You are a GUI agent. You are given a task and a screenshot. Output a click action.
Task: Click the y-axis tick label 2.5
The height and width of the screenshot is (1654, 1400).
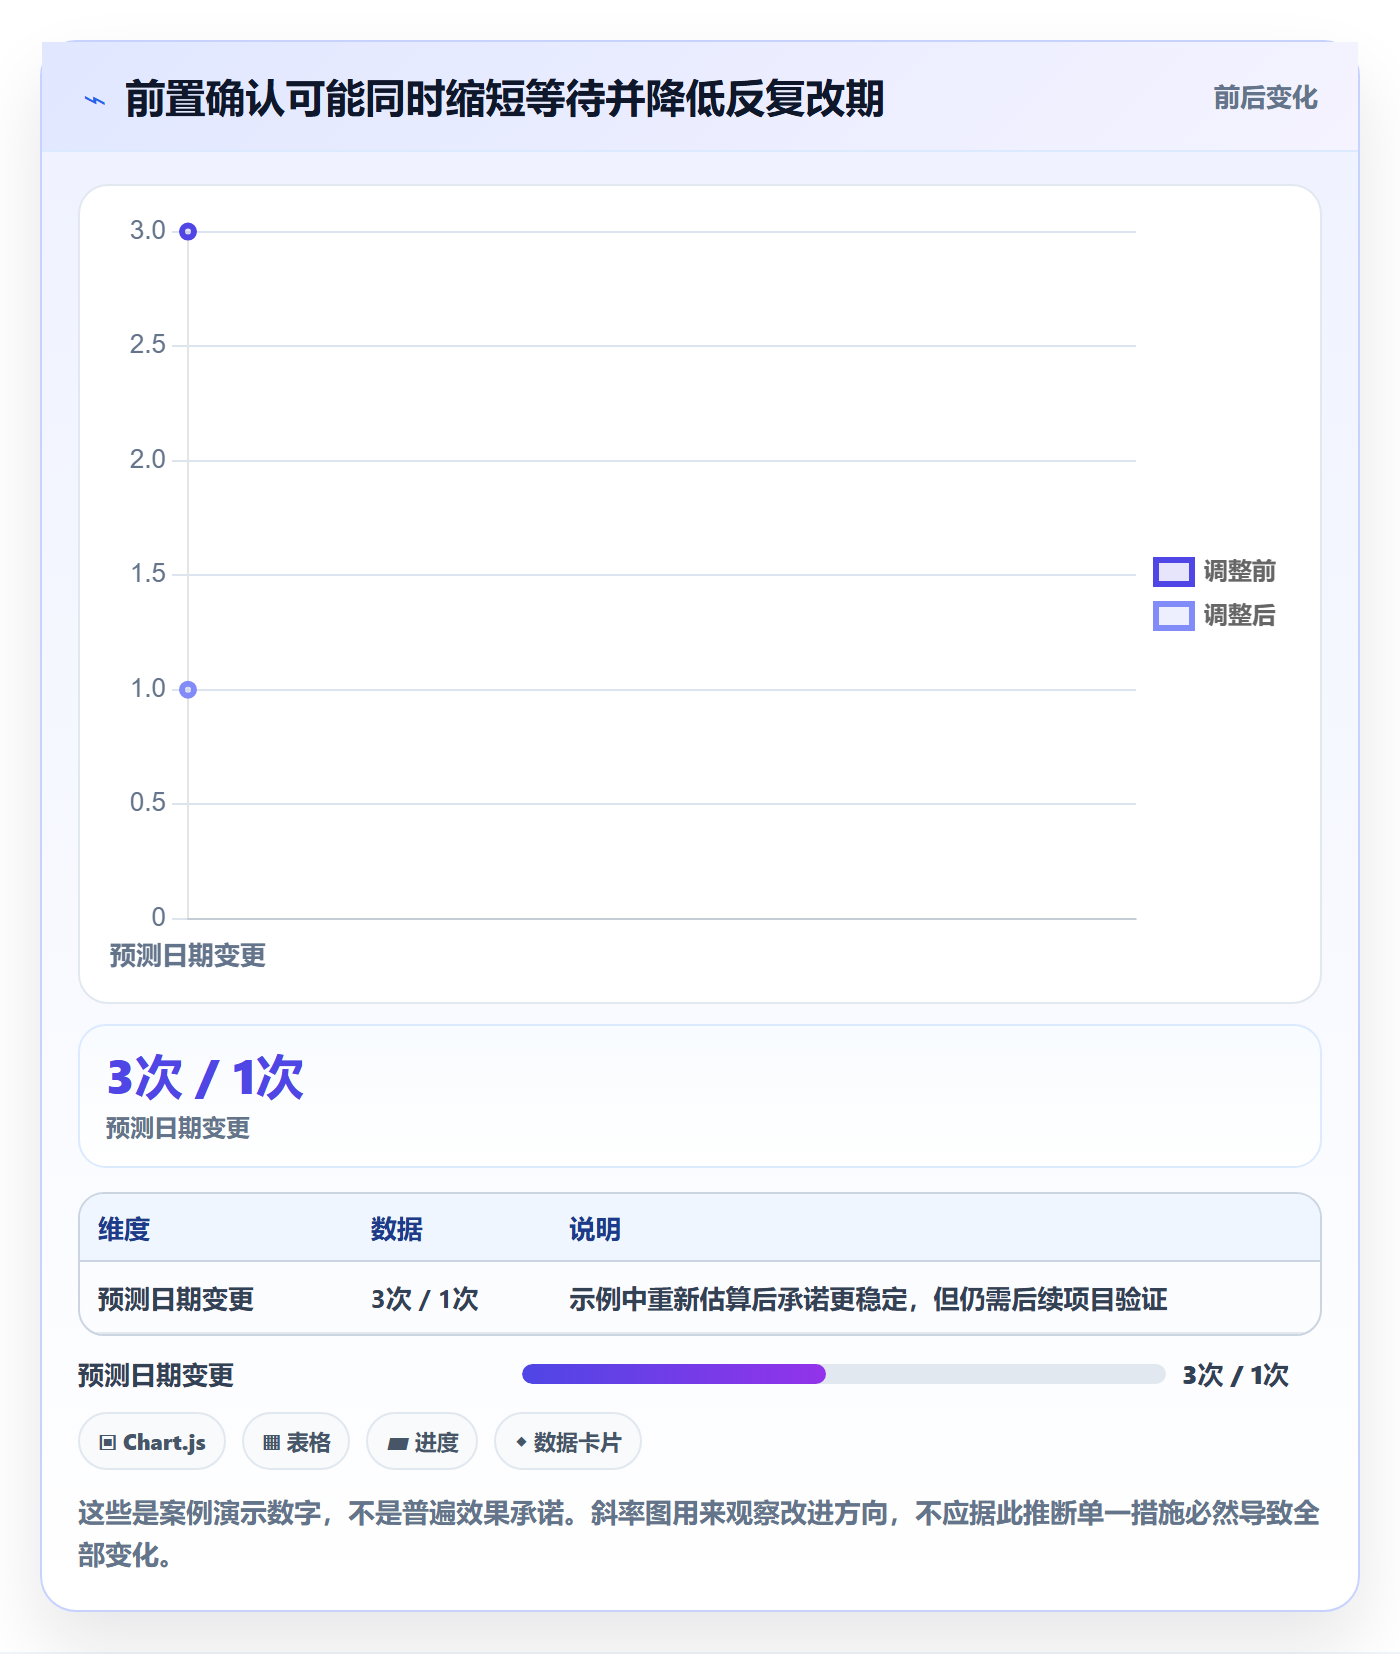[147, 345]
